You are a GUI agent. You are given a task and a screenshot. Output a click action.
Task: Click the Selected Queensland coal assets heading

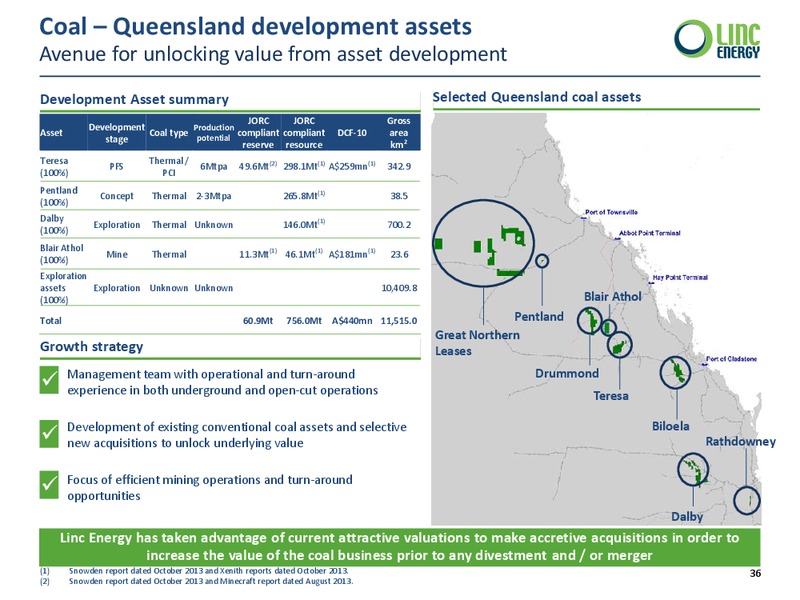[537, 97]
